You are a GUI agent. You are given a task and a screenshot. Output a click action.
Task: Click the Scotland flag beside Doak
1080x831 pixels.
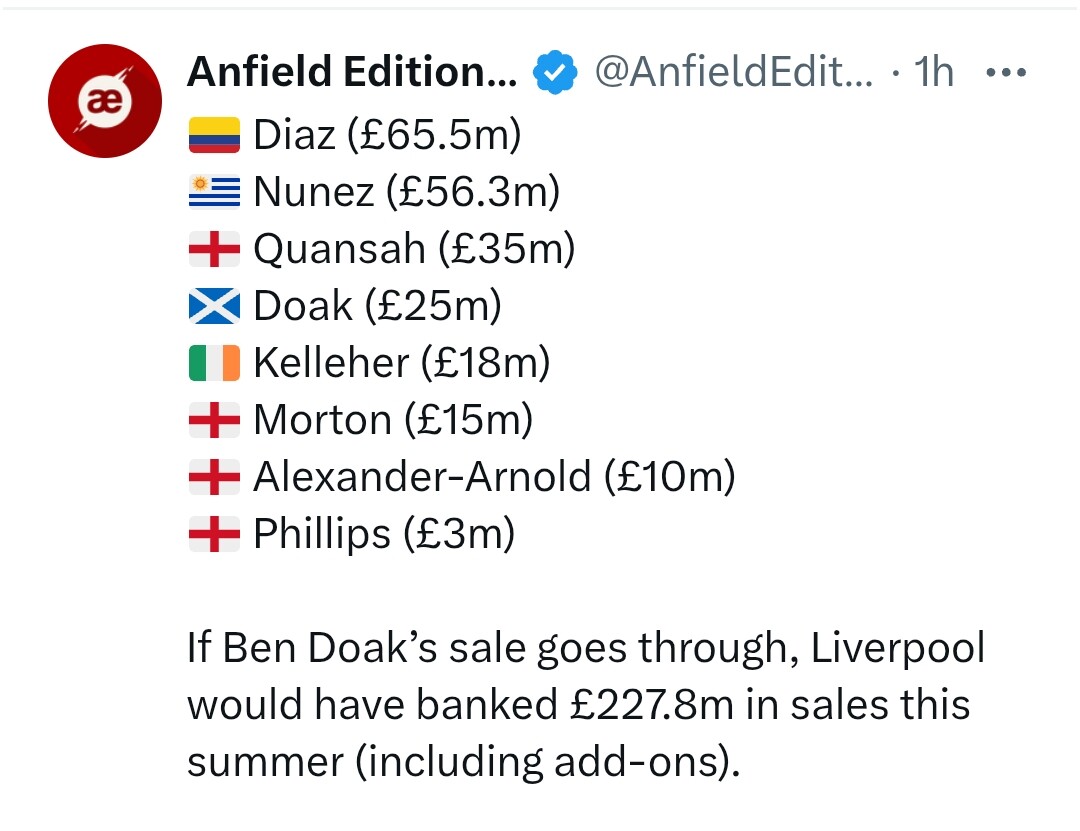coord(215,306)
